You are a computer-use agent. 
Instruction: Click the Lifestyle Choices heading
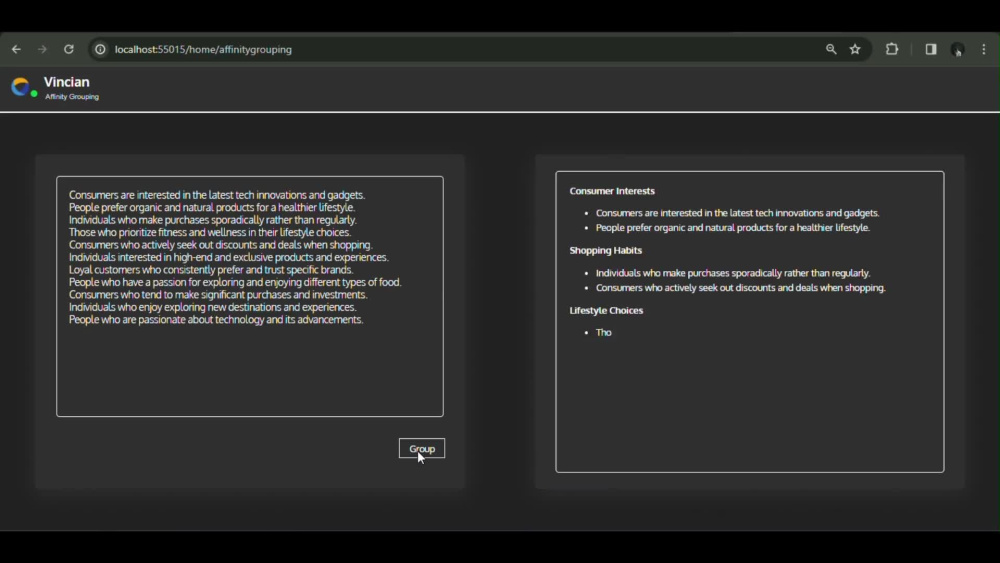point(607,310)
